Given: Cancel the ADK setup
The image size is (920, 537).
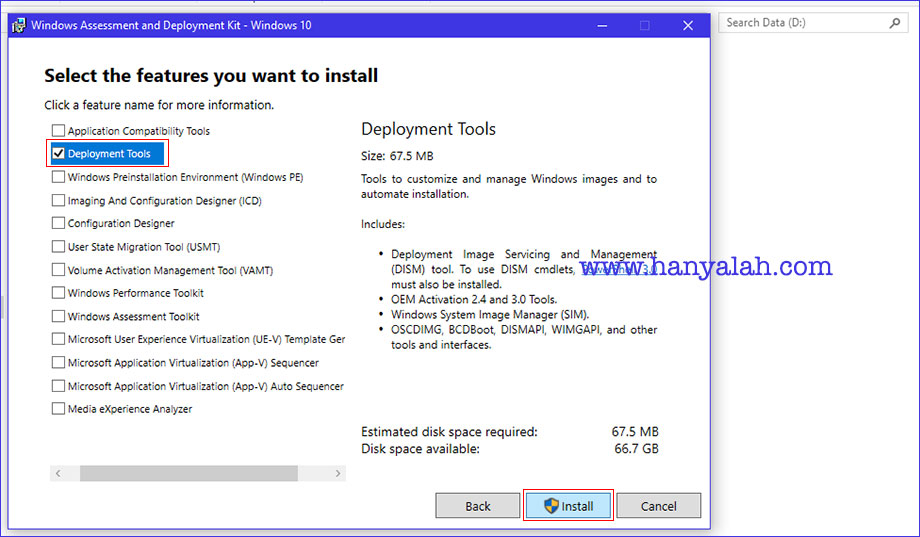Looking at the screenshot, I should pos(658,506).
